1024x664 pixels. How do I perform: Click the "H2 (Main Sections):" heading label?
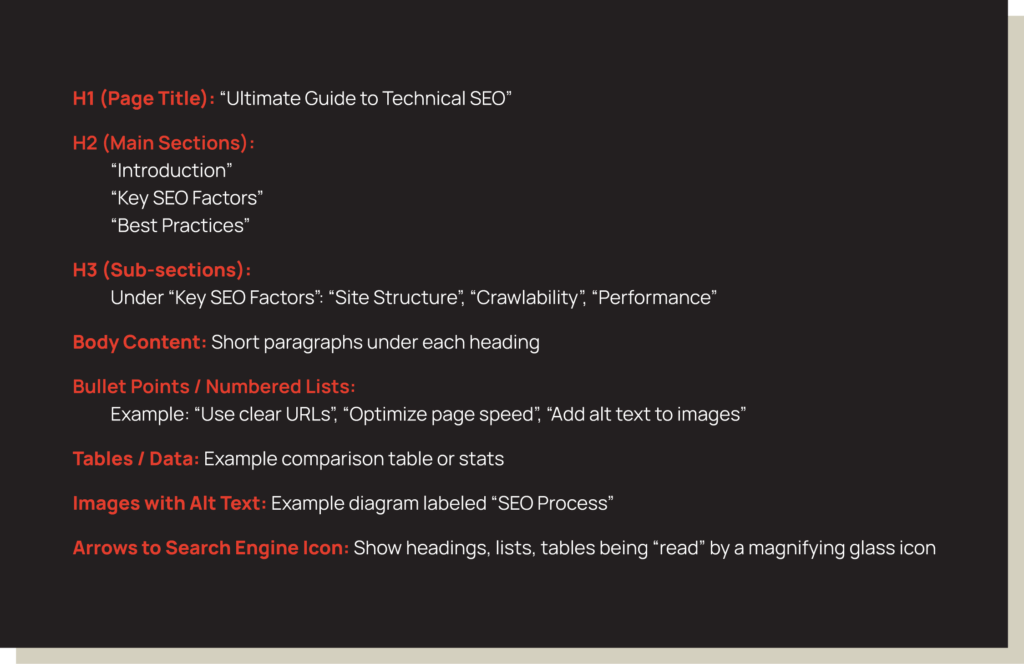[163, 143]
